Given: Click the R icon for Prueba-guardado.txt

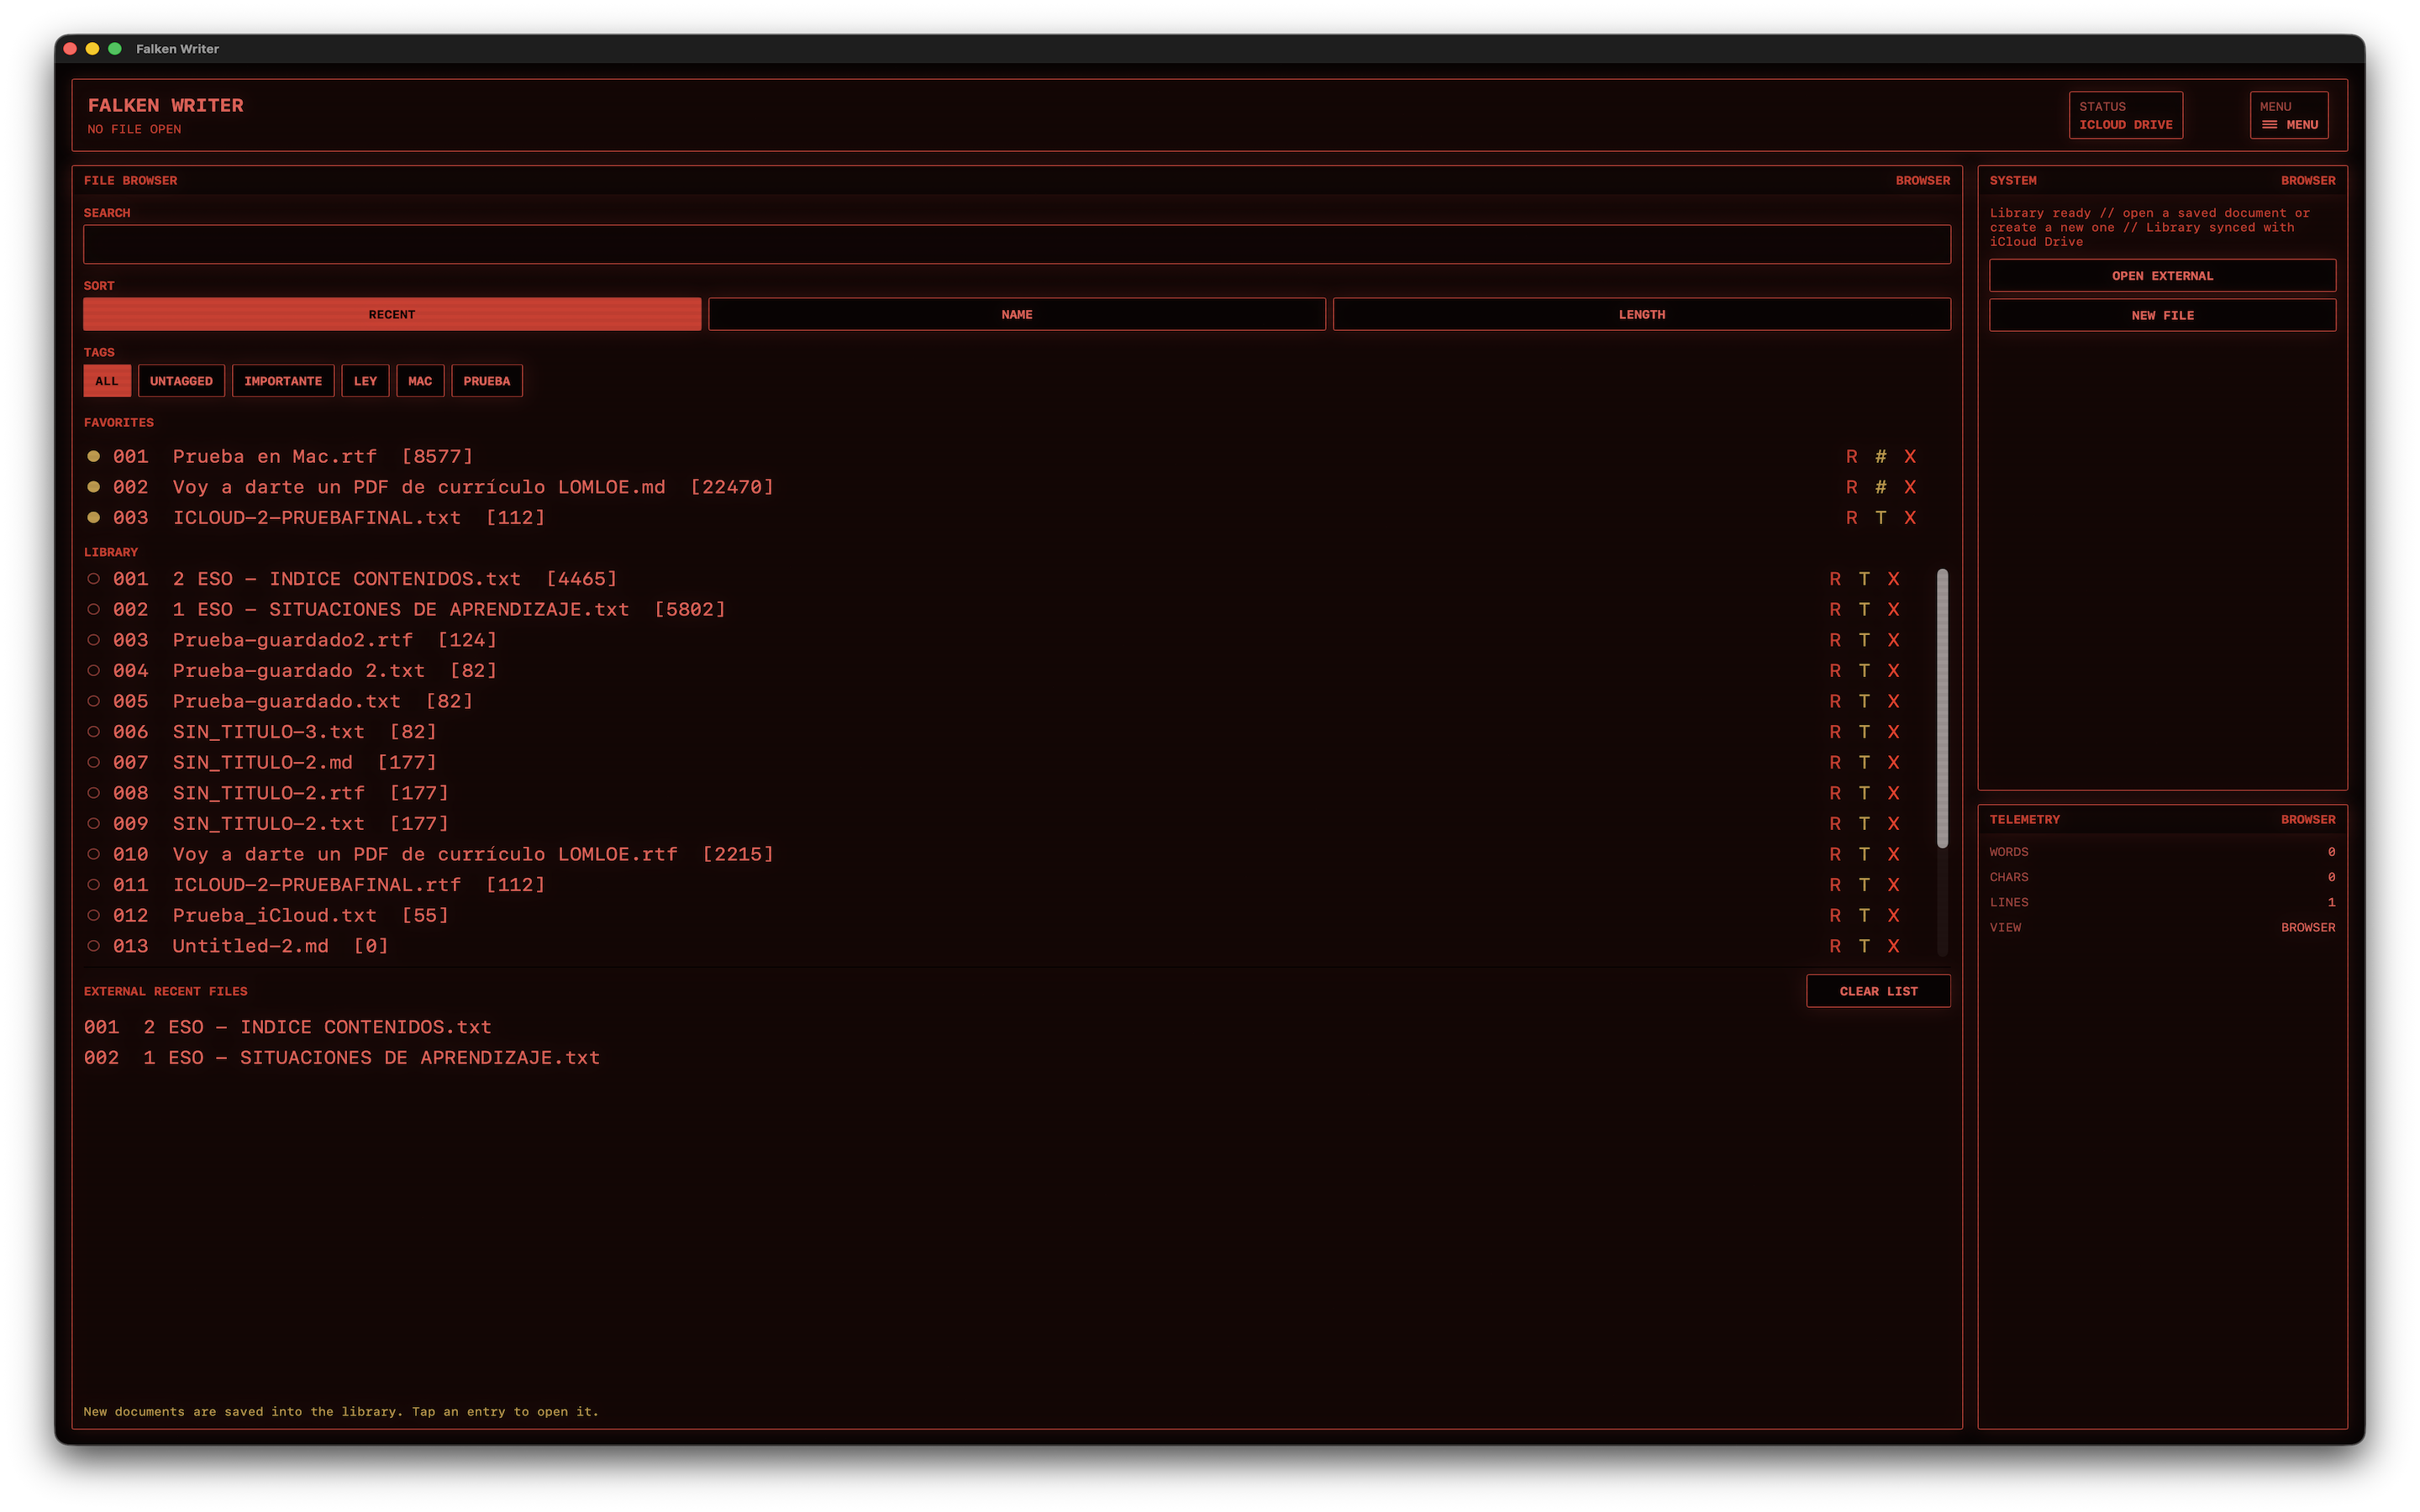Looking at the screenshot, I should pyautogui.click(x=1834, y=701).
